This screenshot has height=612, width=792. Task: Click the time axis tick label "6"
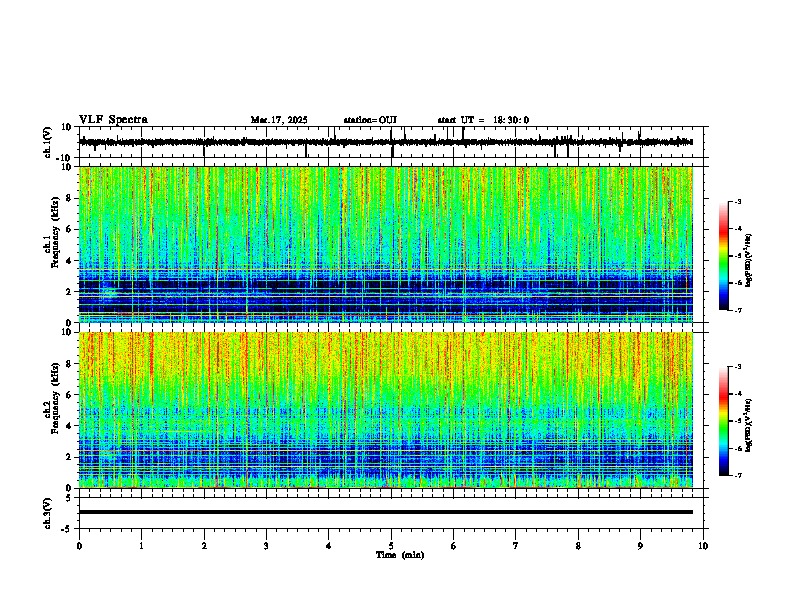454,546
